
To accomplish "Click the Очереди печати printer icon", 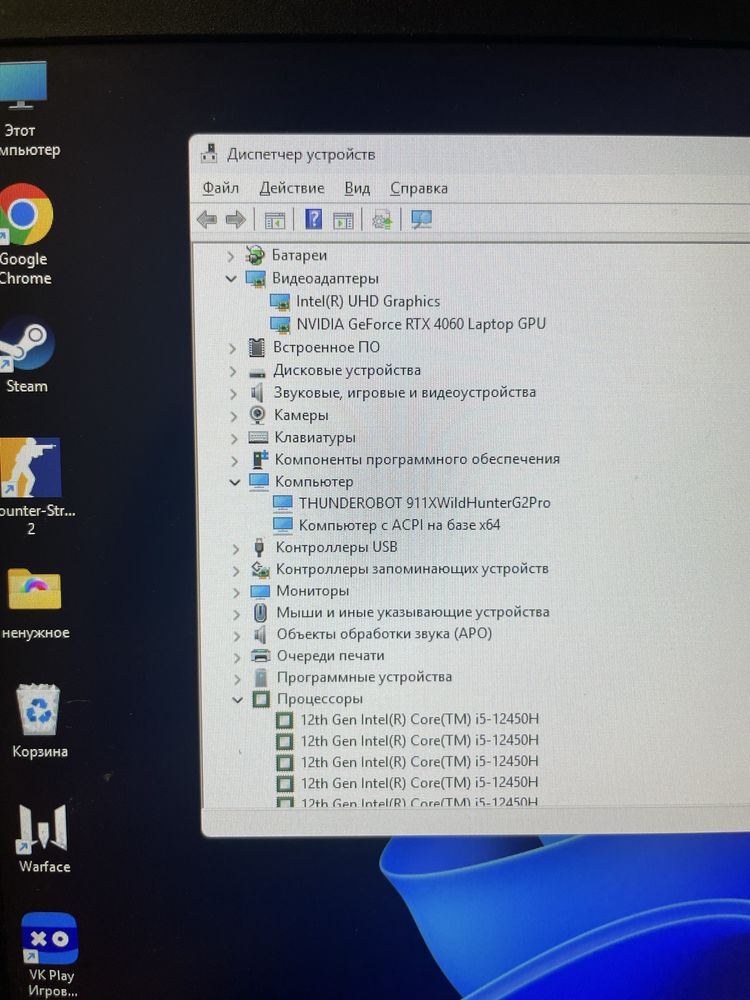I will pyautogui.click(x=260, y=656).
